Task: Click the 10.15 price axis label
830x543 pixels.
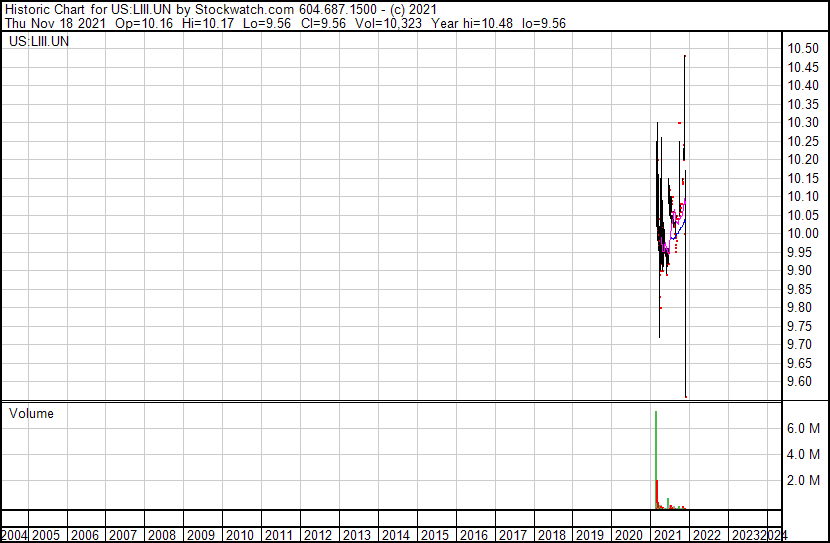Action: pyautogui.click(x=803, y=178)
